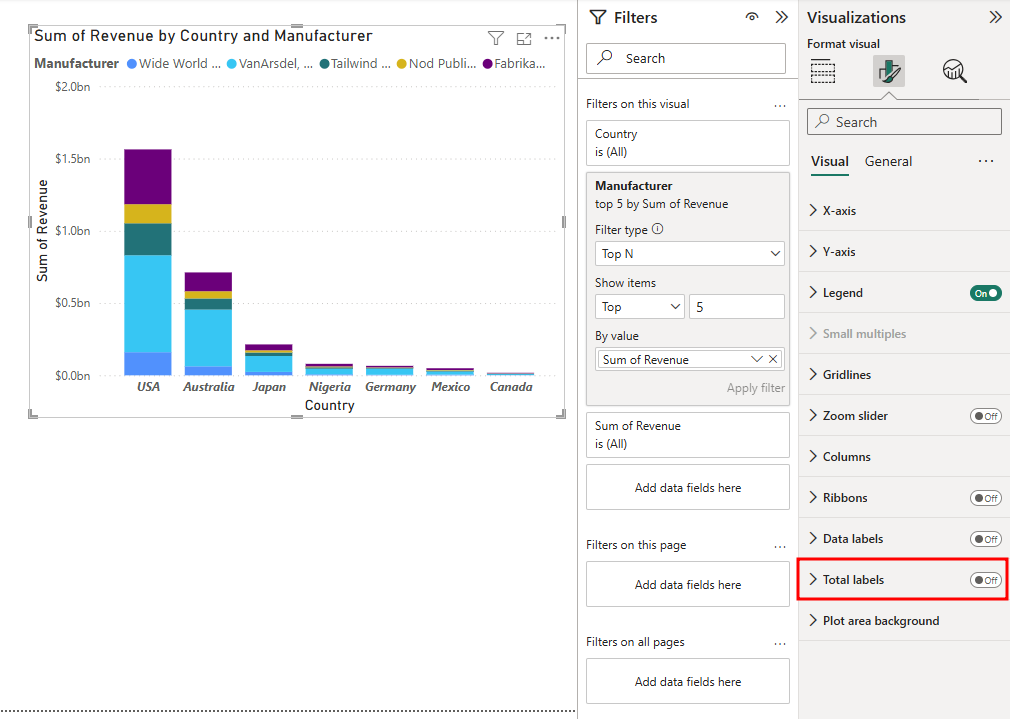Collapse the Filters pane with double arrows
1010x719 pixels.
point(781,17)
